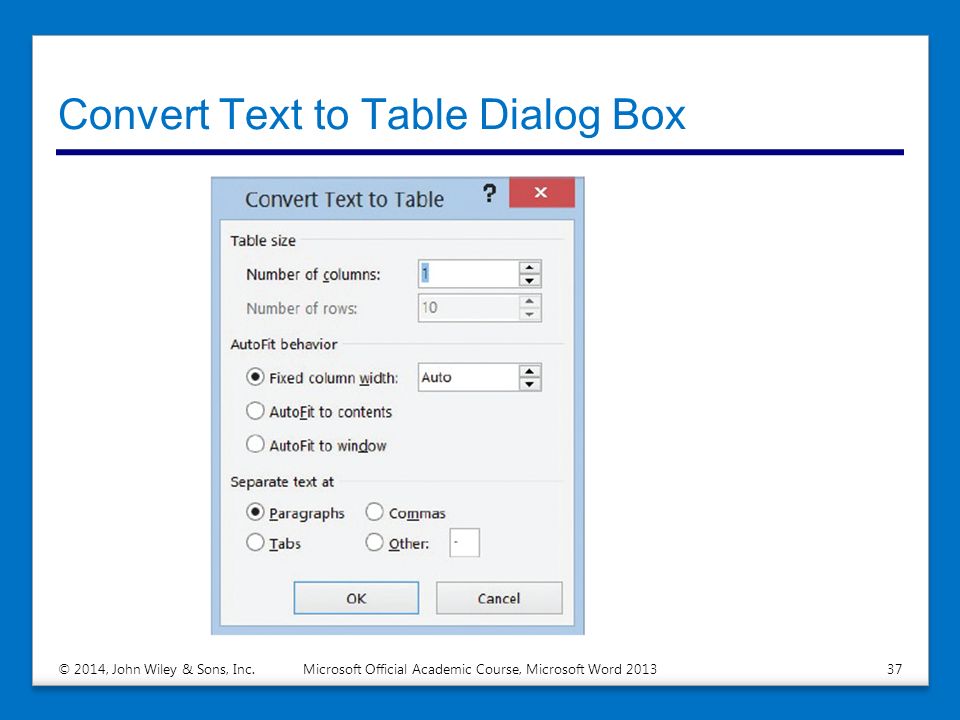Decrease Number of columns with down arrow
Viewport: 960px width, 720px height.
coord(530,281)
